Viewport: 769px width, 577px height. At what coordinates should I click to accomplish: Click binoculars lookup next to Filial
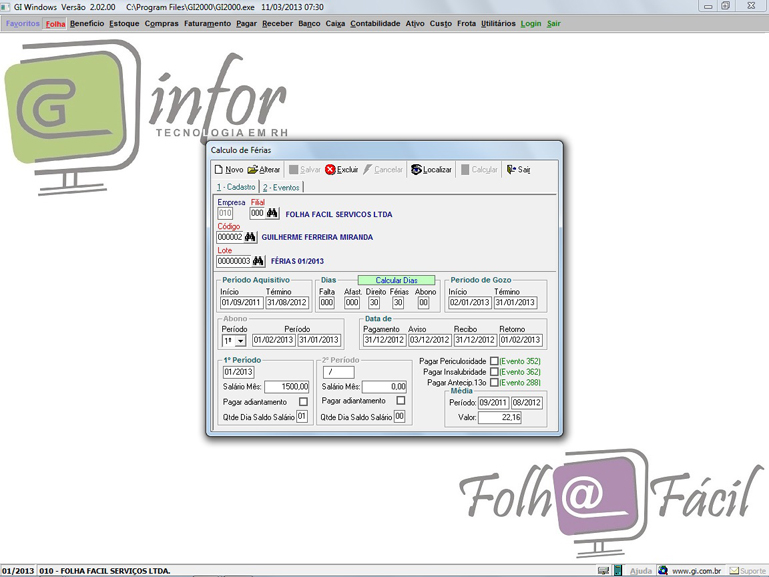[272, 213]
